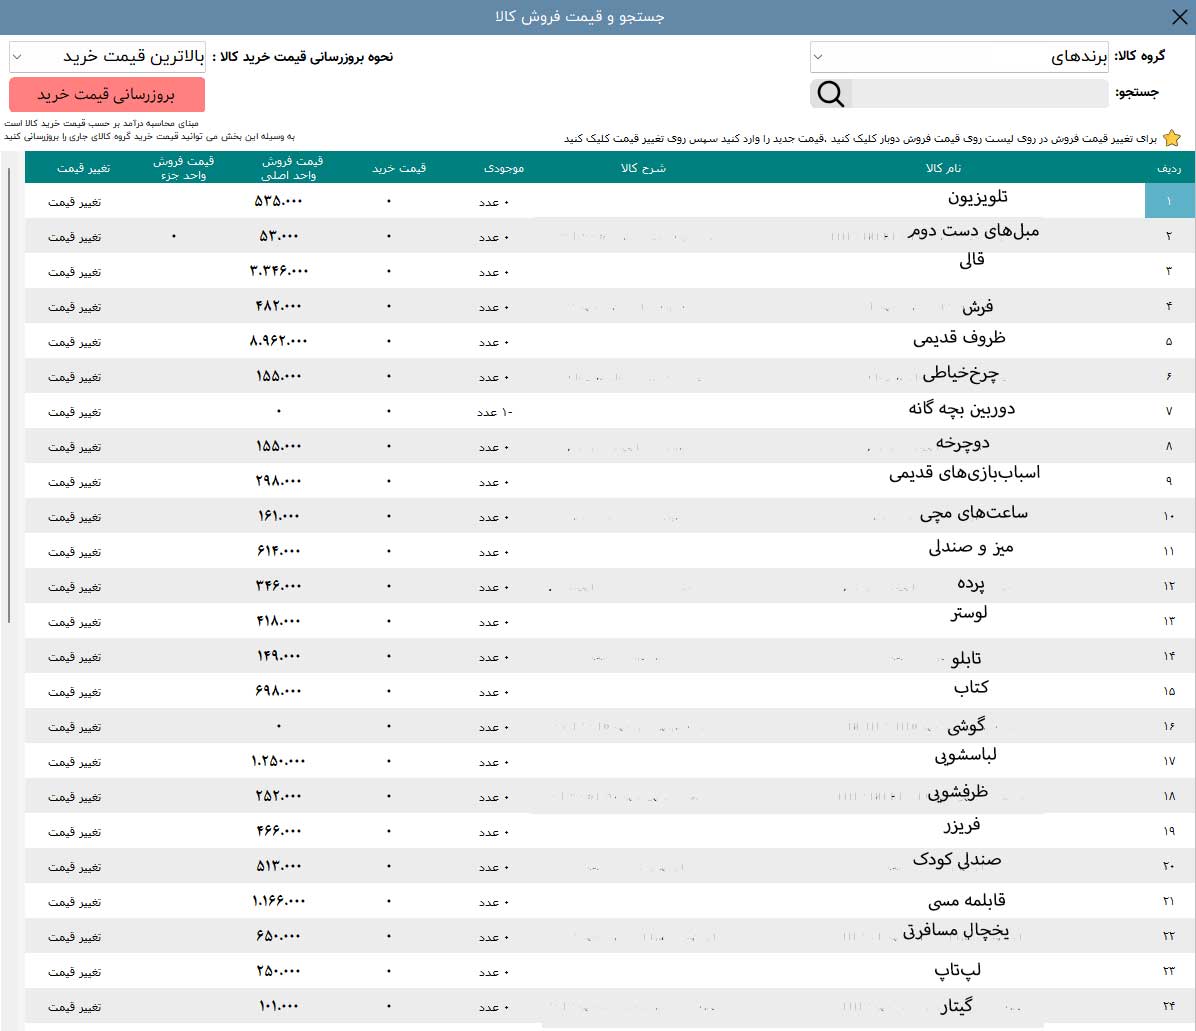
Task: Click stock value ‎-۱ عدد of دوربین
Action: [495, 413]
